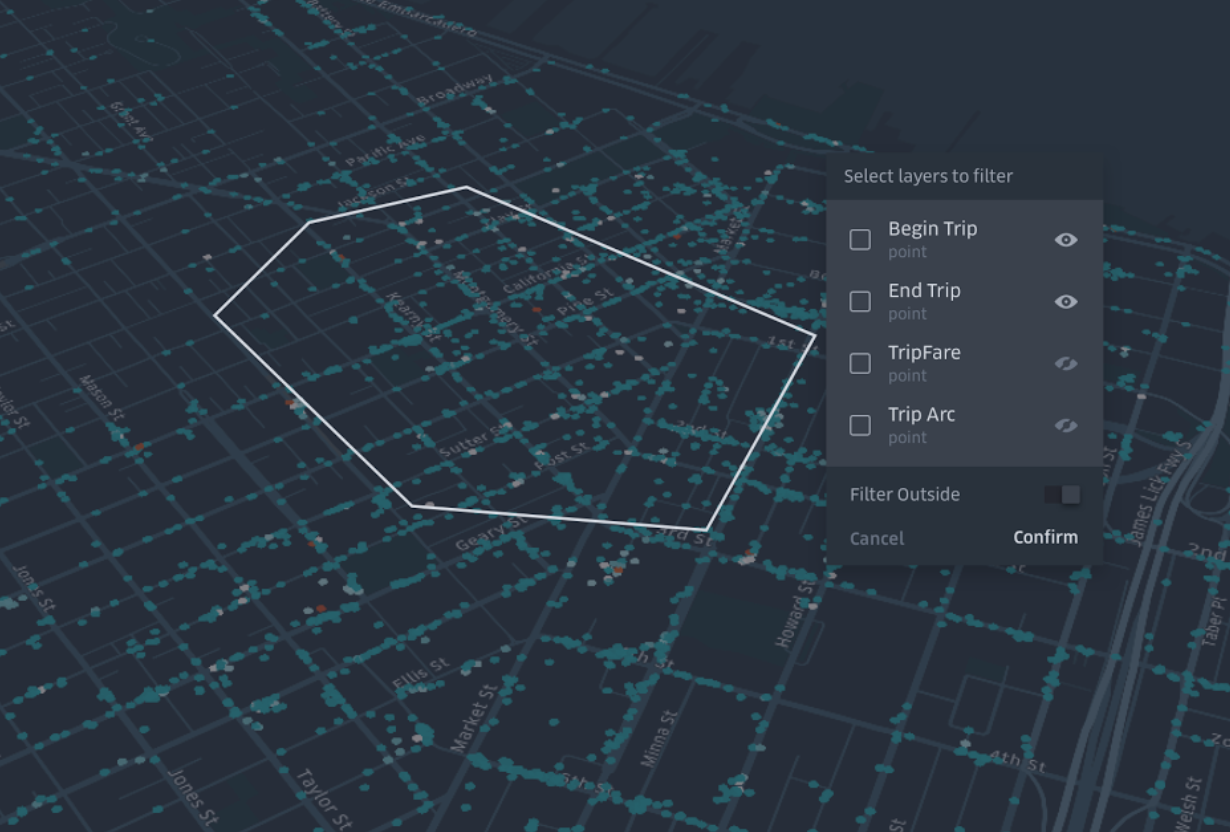Click the TripFare layer name
This screenshot has height=832, width=1230.
[924, 353]
